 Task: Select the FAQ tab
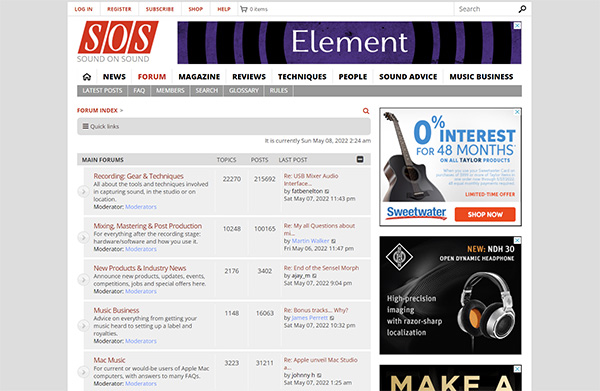tap(139, 91)
